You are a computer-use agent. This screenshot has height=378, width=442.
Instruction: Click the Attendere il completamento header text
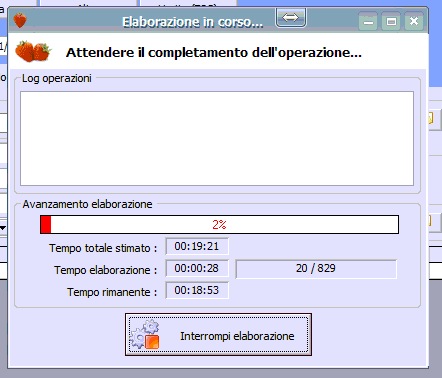tap(214, 53)
